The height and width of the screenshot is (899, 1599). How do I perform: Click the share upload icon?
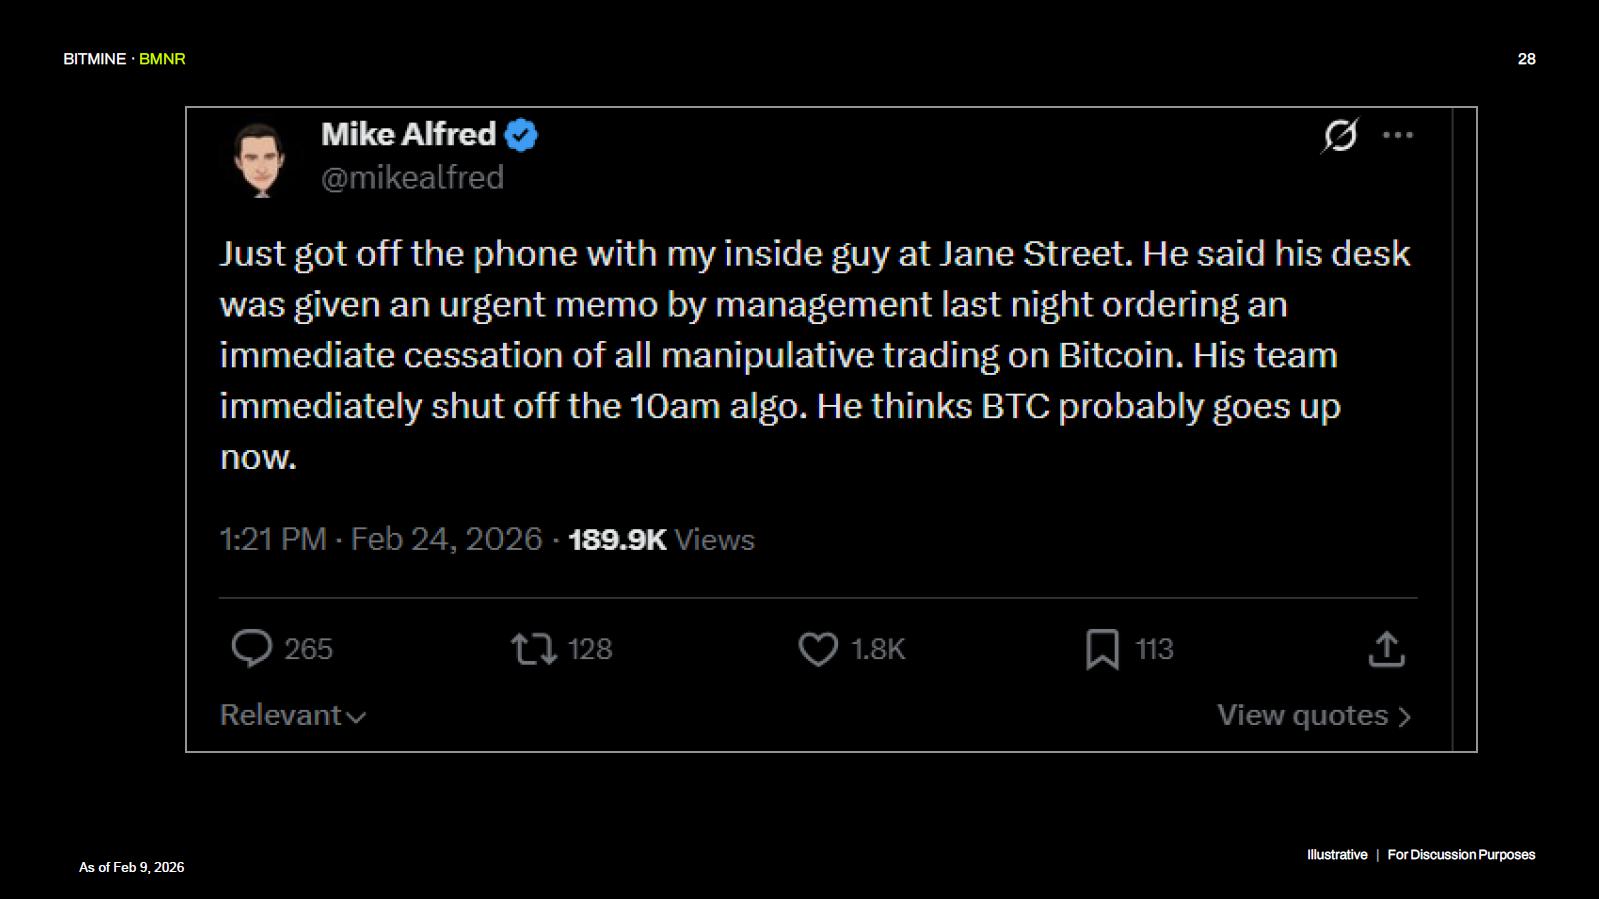pyautogui.click(x=1386, y=649)
